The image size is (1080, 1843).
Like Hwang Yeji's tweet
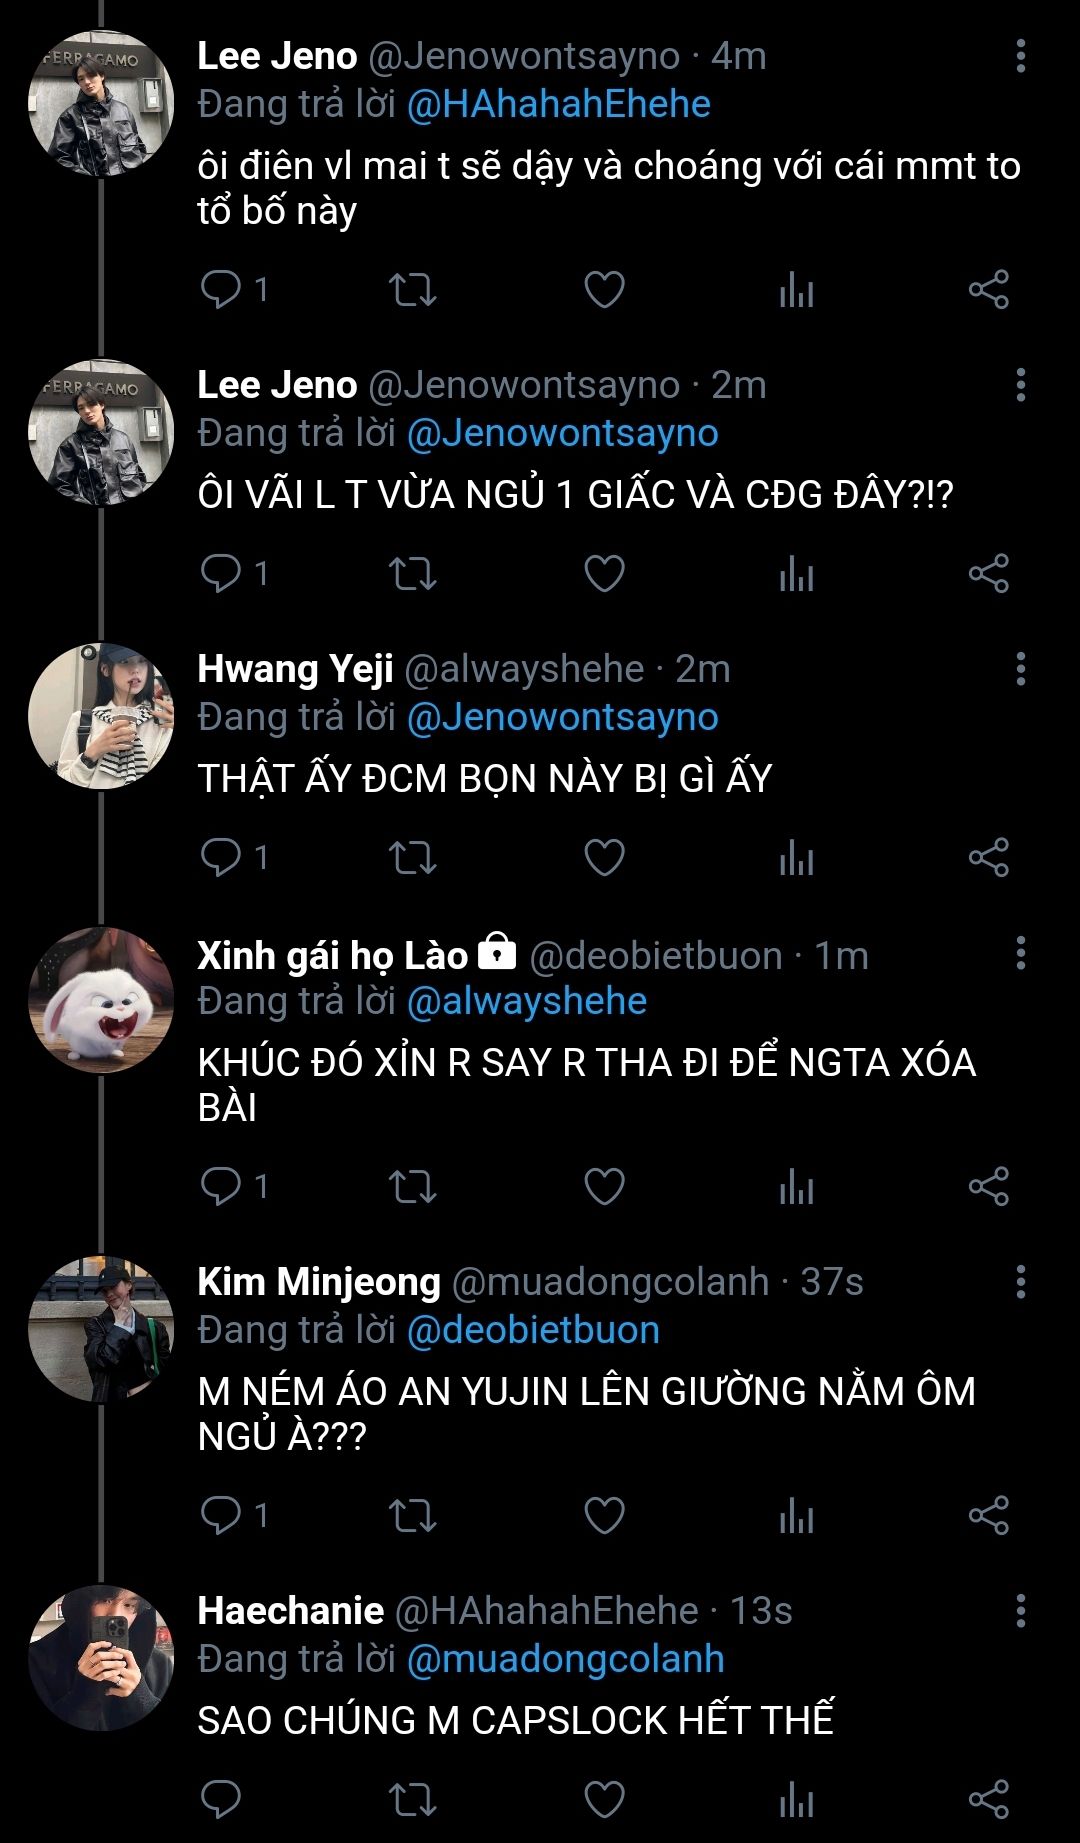coord(604,858)
